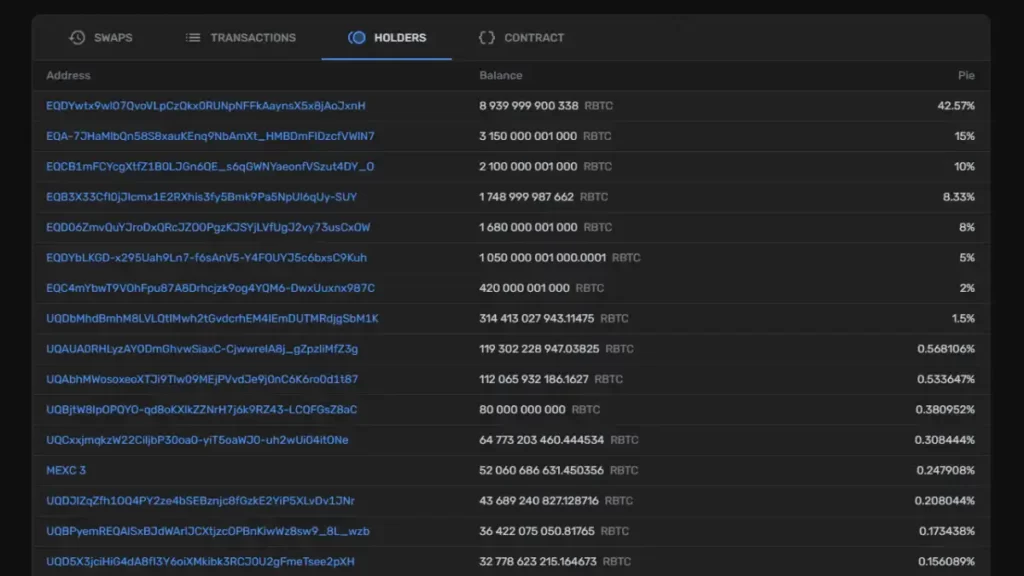This screenshot has width=1024, height=576.
Task: Click the 42.57% pie share
Action: click(x=955, y=106)
